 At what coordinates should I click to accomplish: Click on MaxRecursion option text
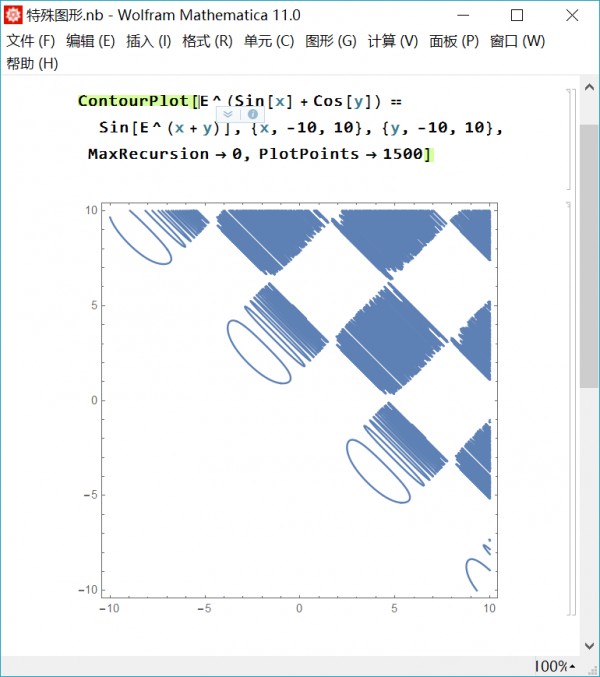148,154
